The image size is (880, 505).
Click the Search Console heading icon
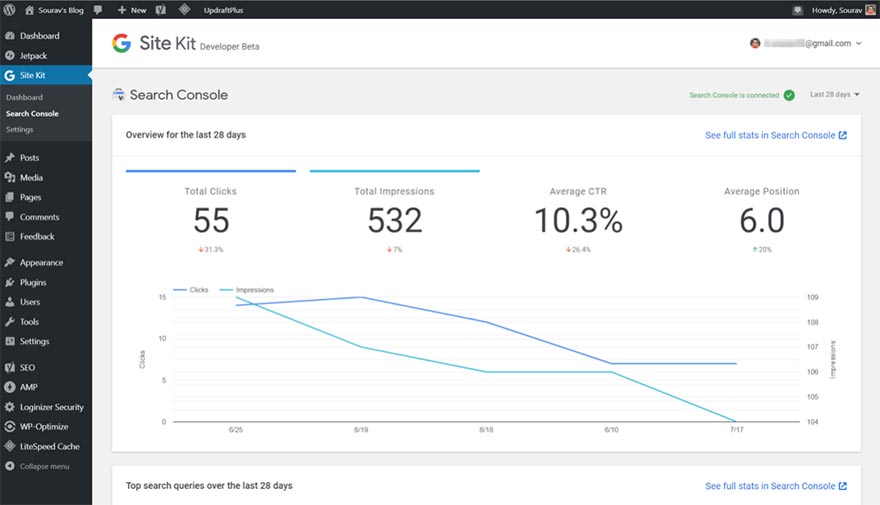click(118, 95)
